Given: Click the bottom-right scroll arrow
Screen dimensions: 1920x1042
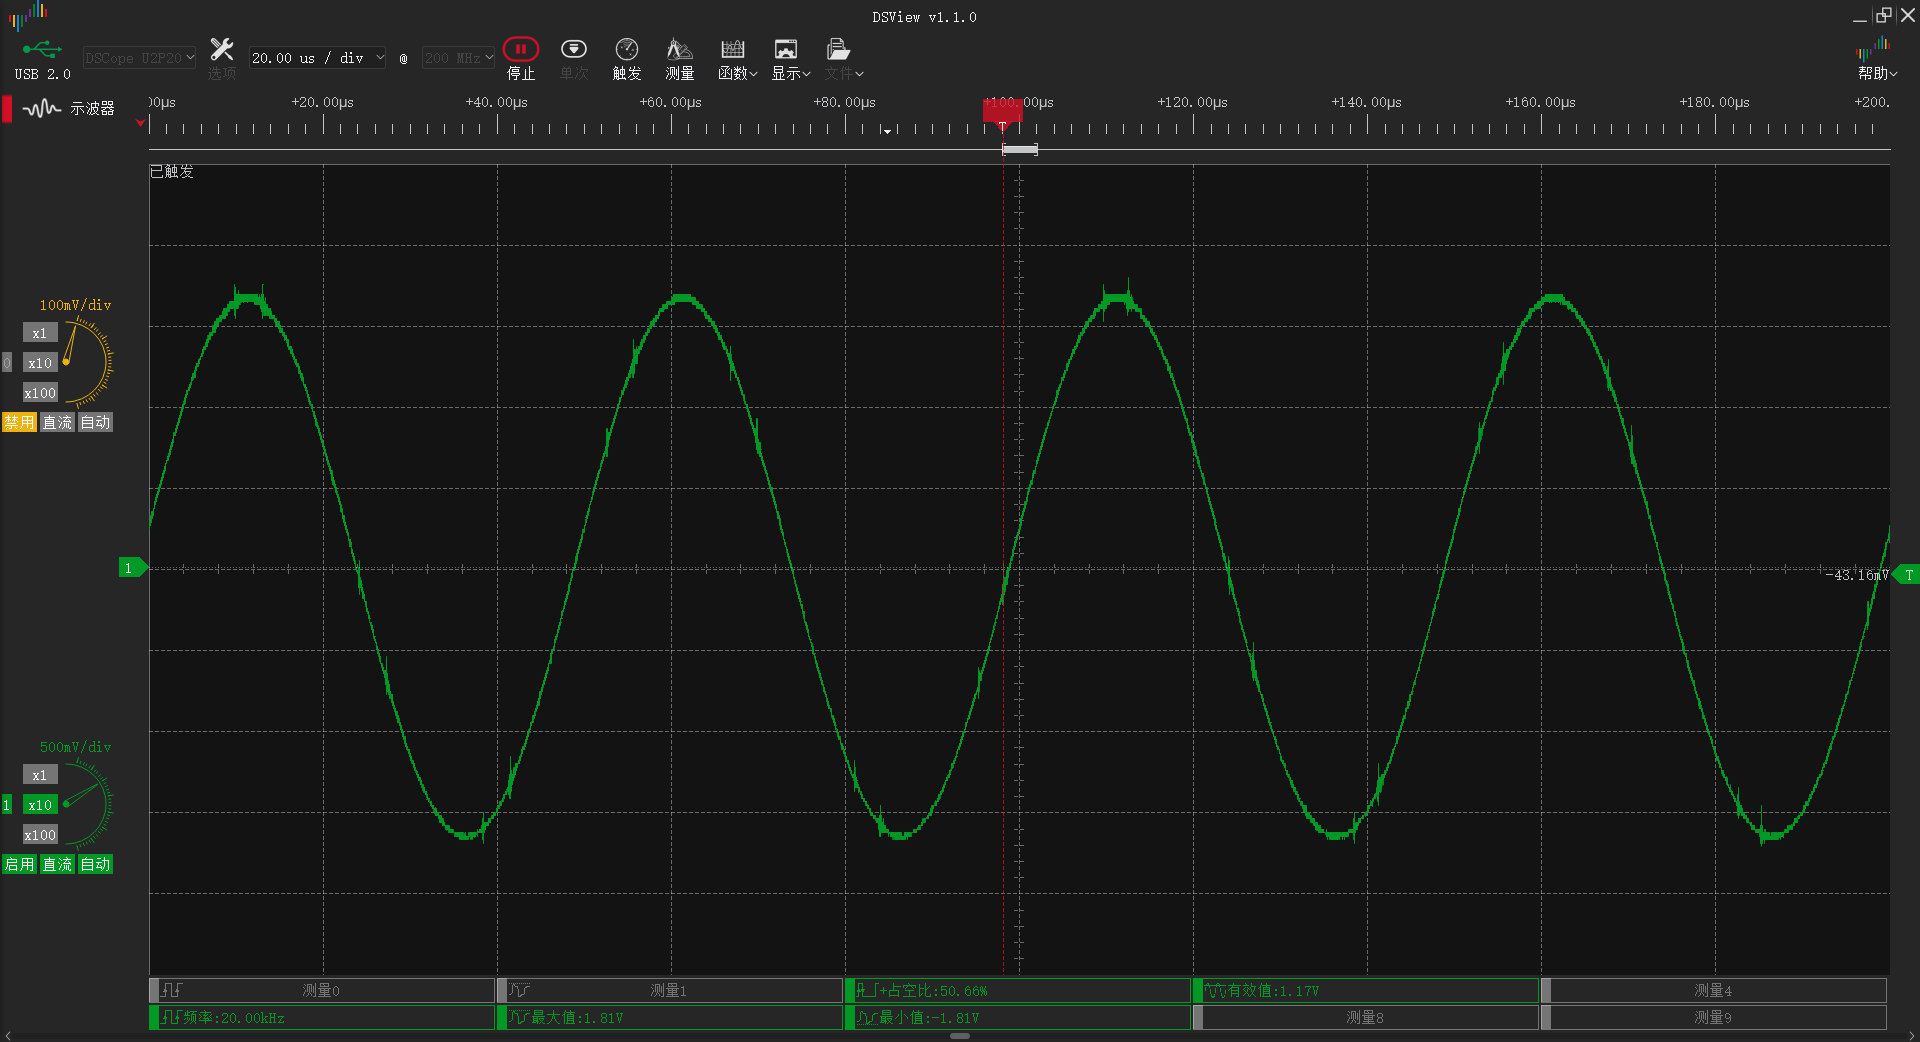Looking at the screenshot, I should (x=1911, y=1036).
